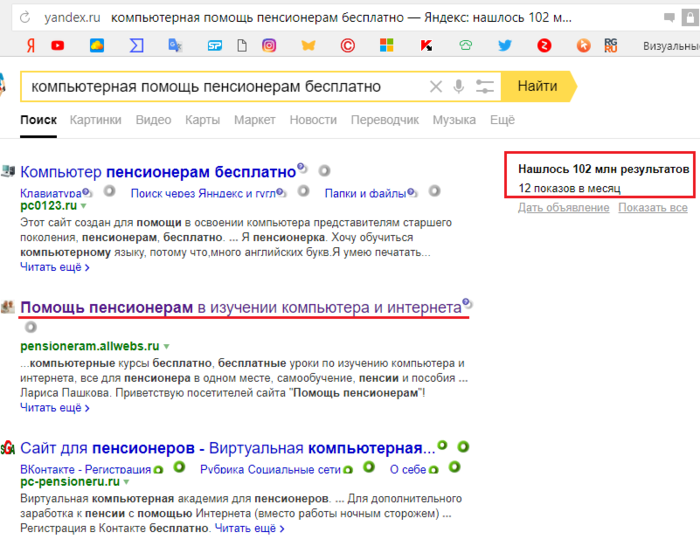Switch to the 'Видео' tab
The height and width of the screenshot is (546, 700).
click(153, 120)
